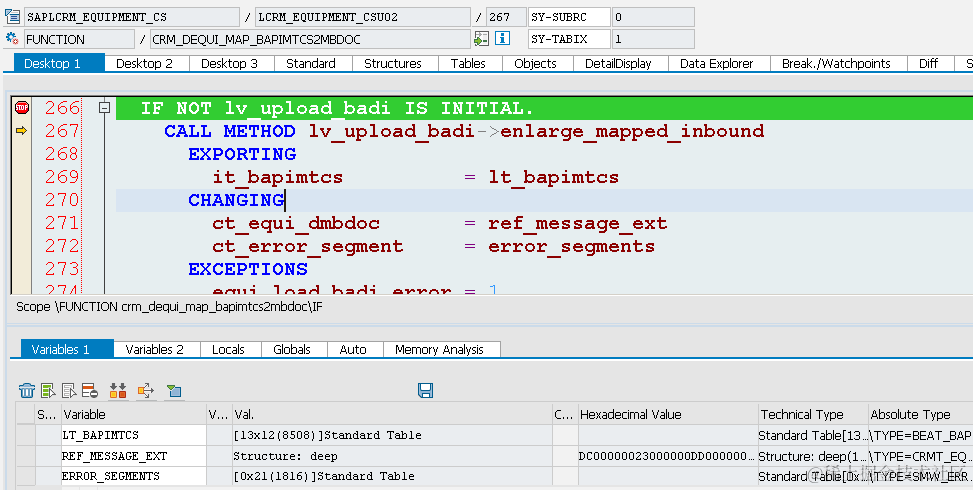Viewport: 973px width, 490px height.
Task: Click the 'Structure: deep' value cell
Action: pyautogui.click(x=391, y=456)
